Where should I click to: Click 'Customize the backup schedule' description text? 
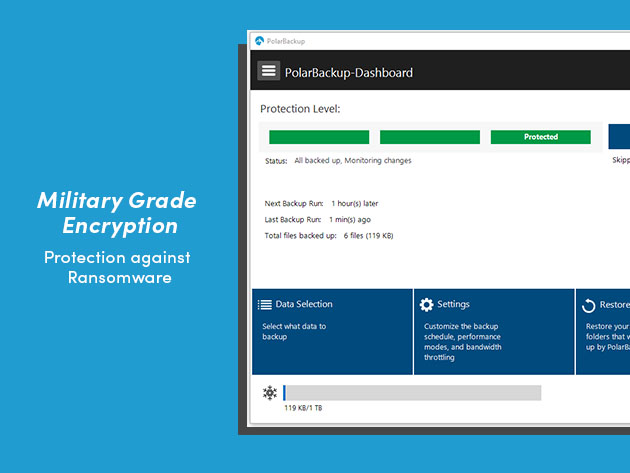point(462,342)
